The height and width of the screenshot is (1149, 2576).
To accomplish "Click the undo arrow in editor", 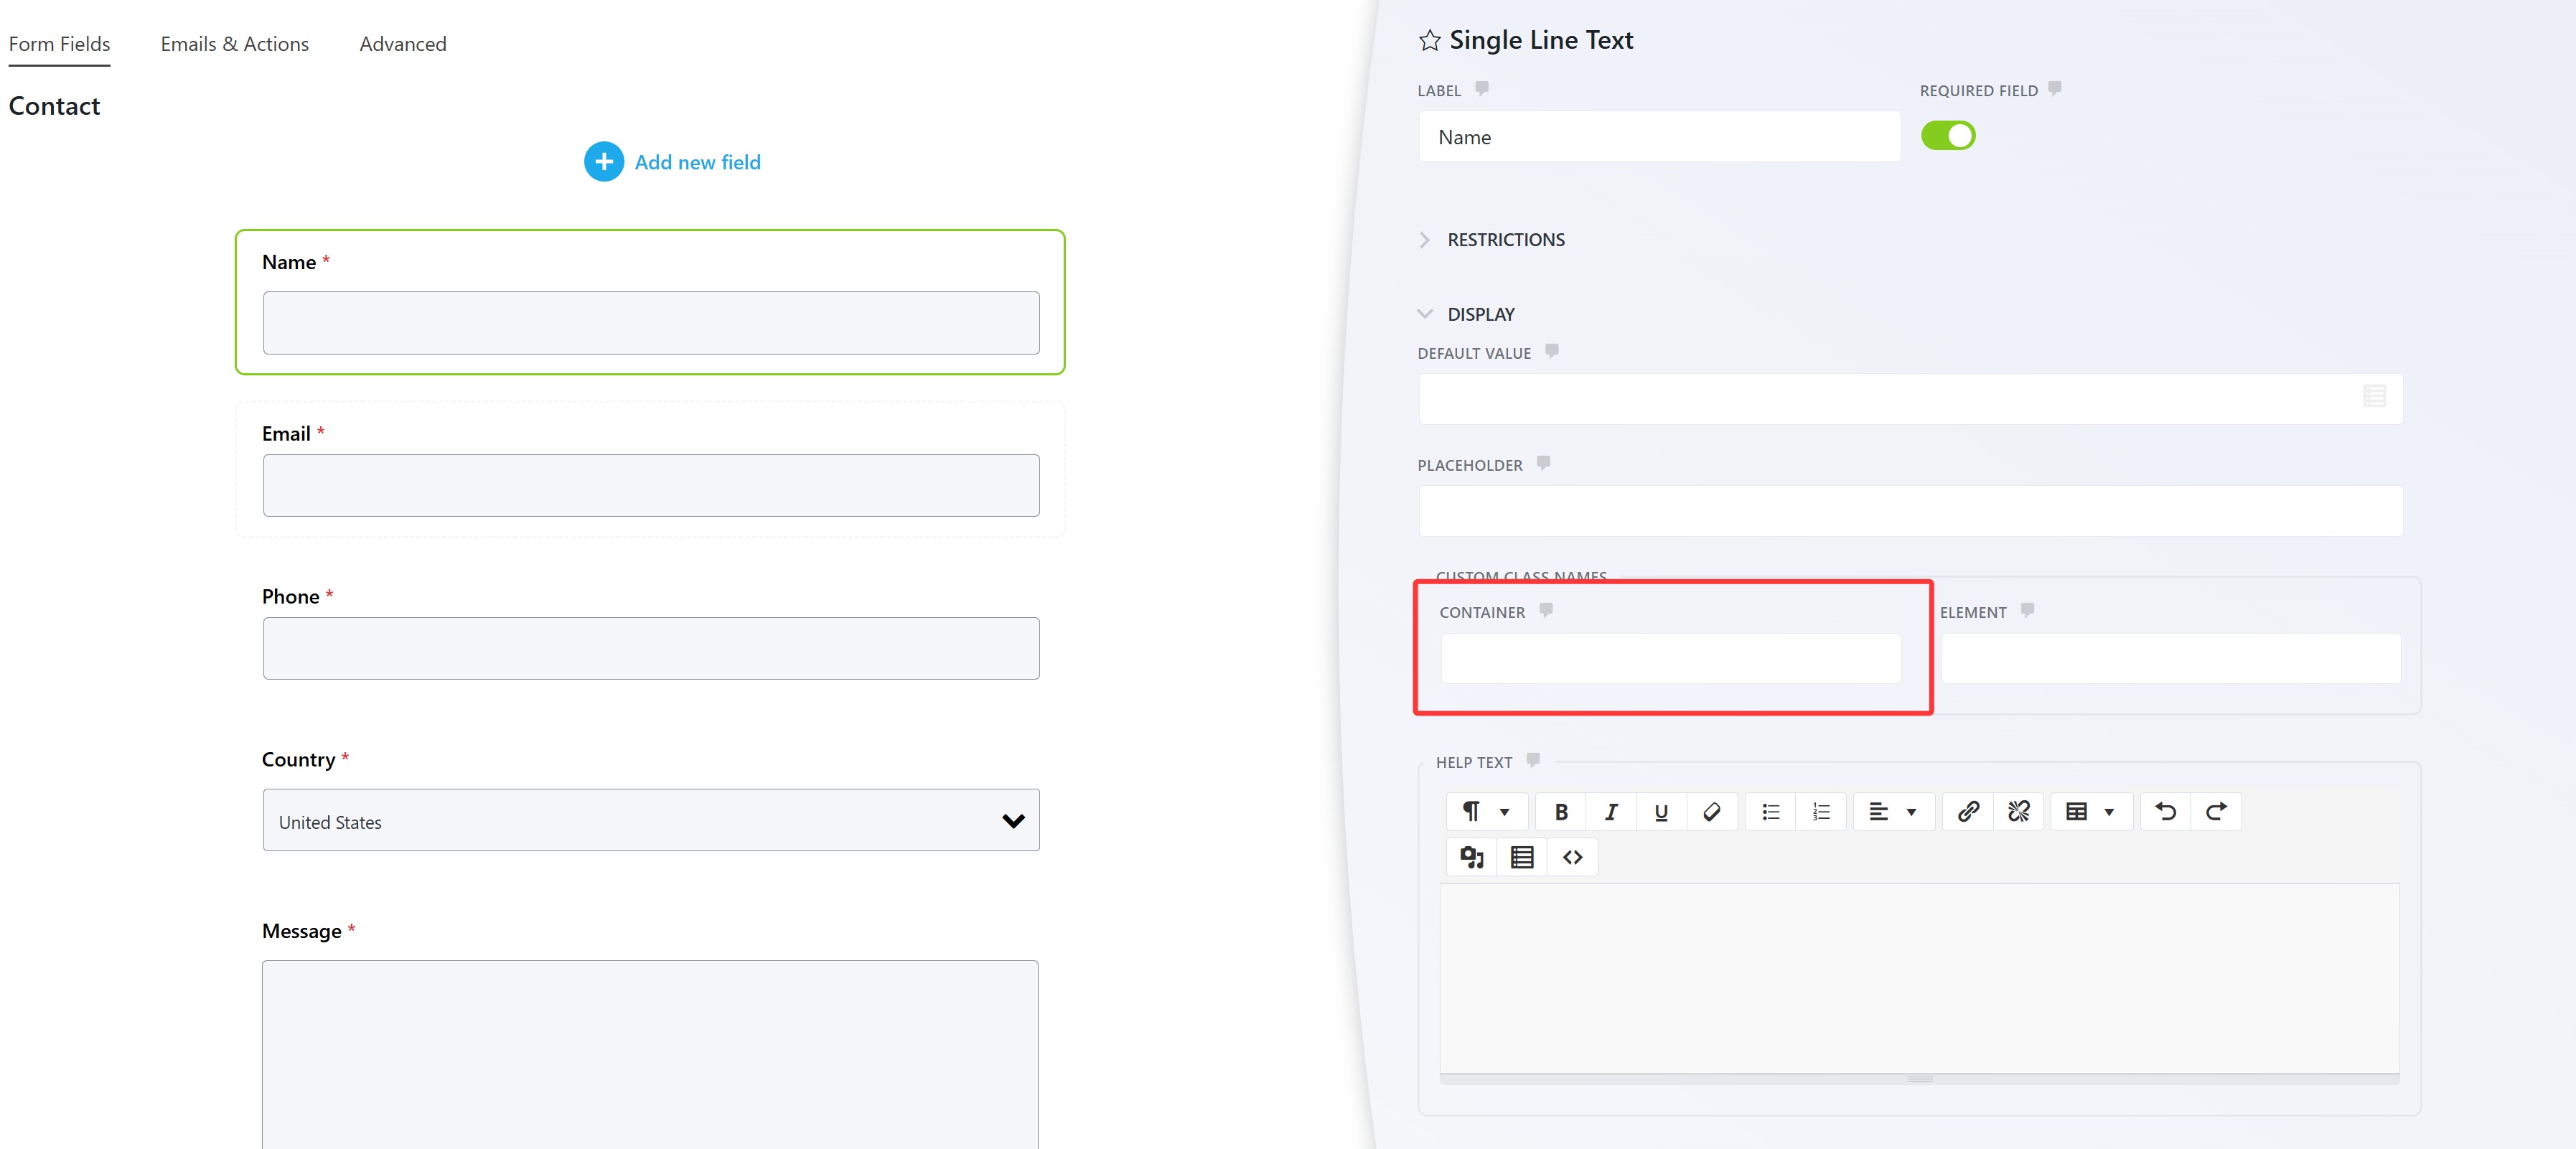I will pyautogui.click(x=2165, y=812).
